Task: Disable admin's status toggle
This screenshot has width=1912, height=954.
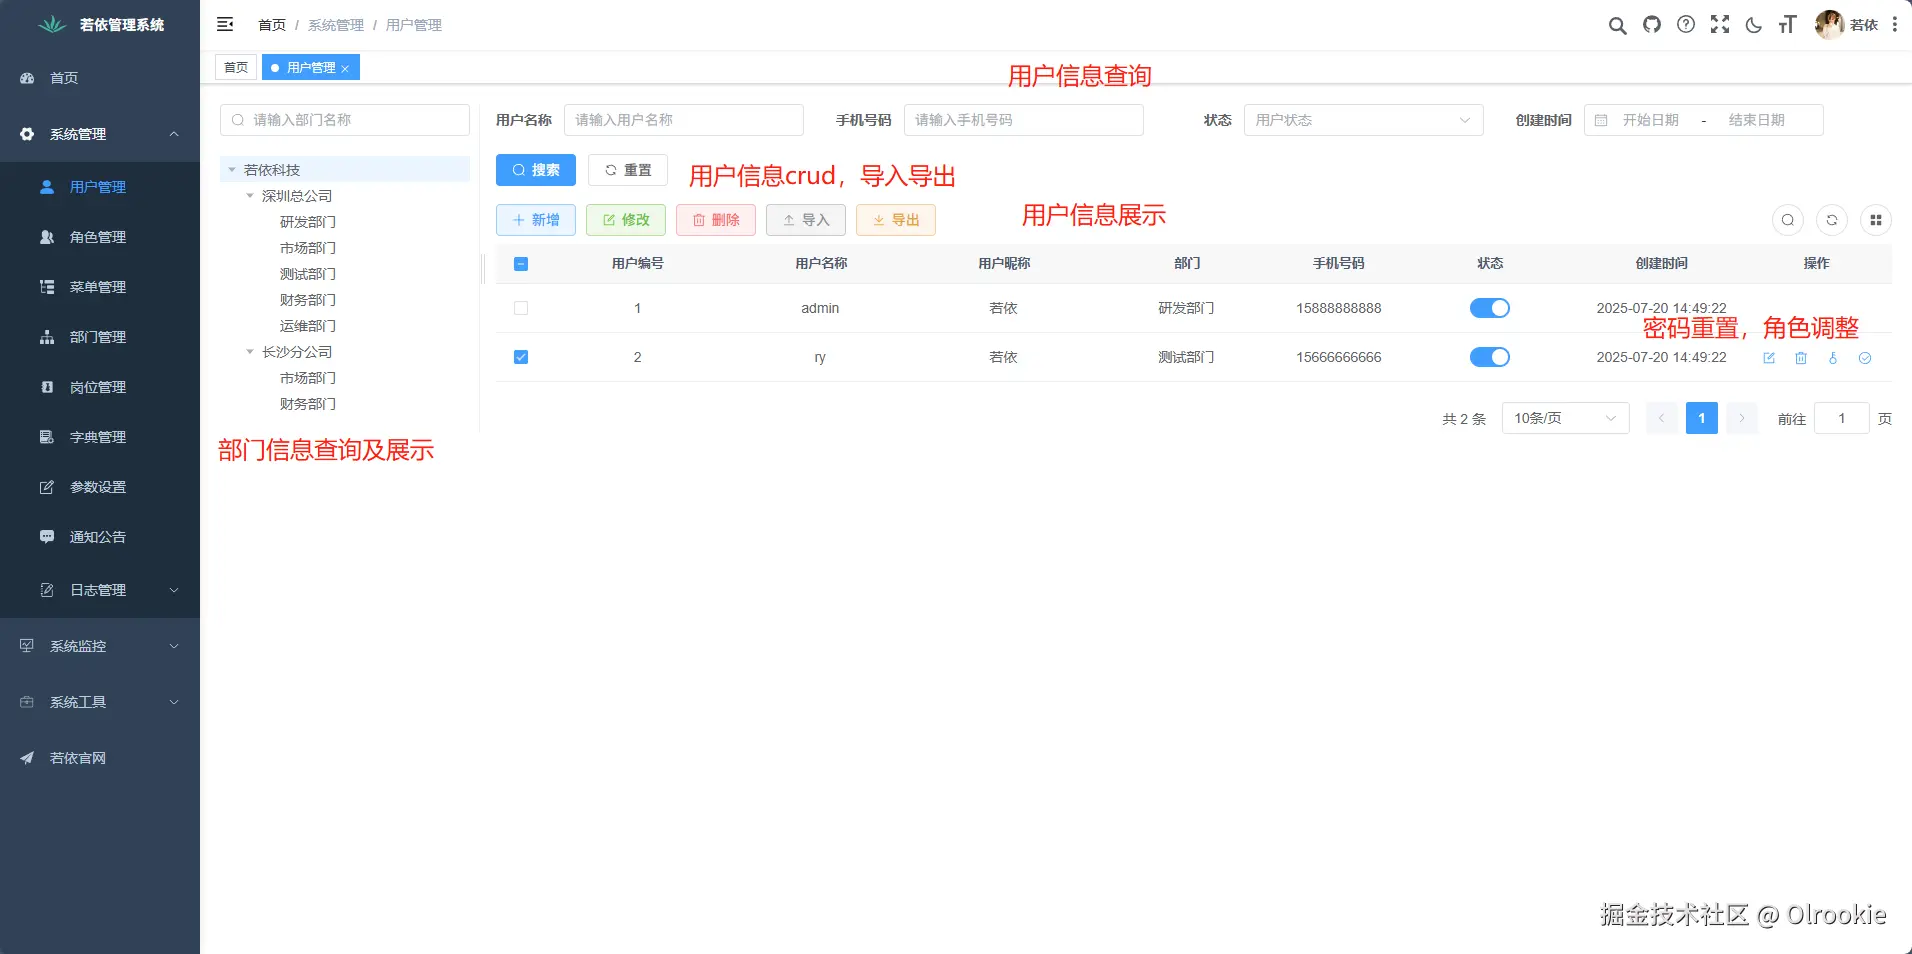Action: pyautogui.click(x=1489, y=308)
